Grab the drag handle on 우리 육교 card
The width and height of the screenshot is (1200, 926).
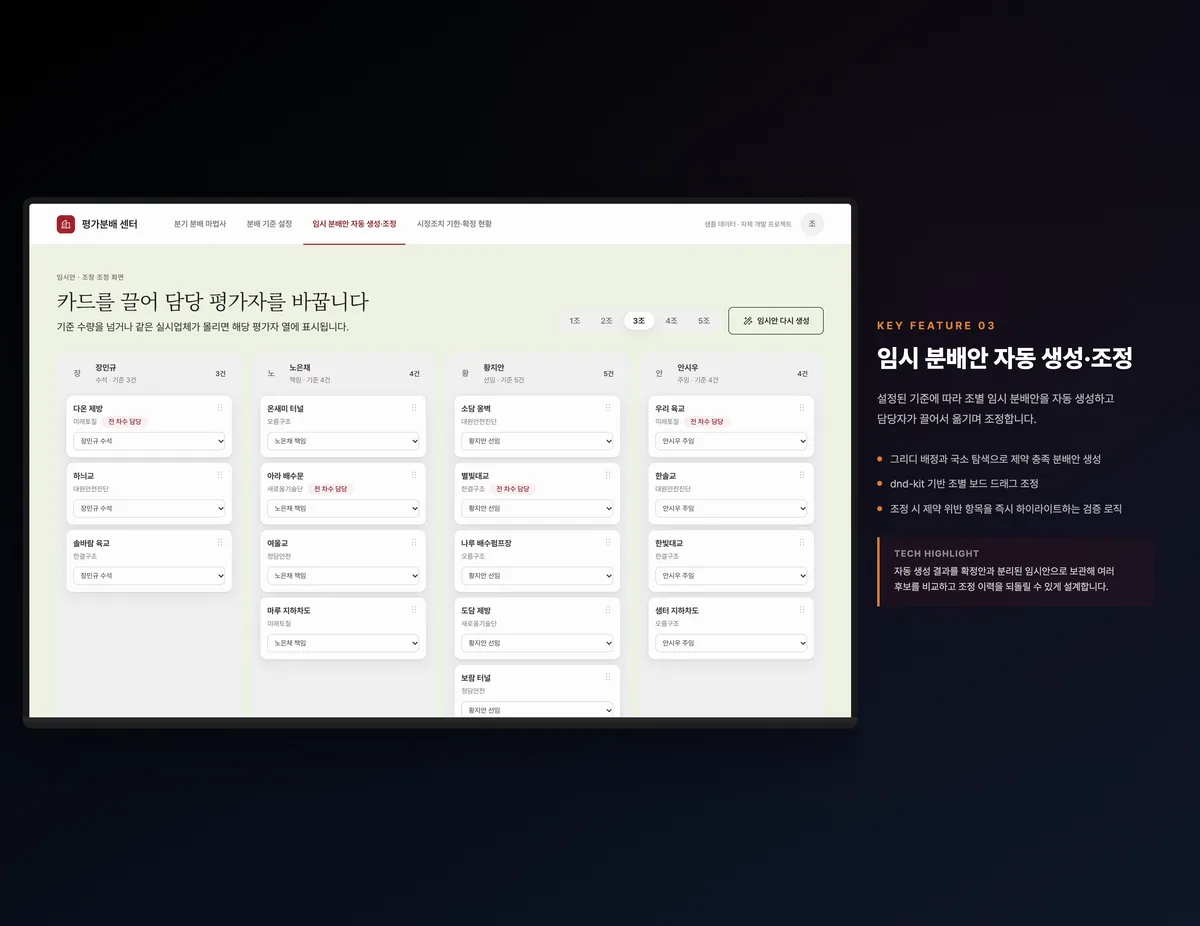click(802, 408)
